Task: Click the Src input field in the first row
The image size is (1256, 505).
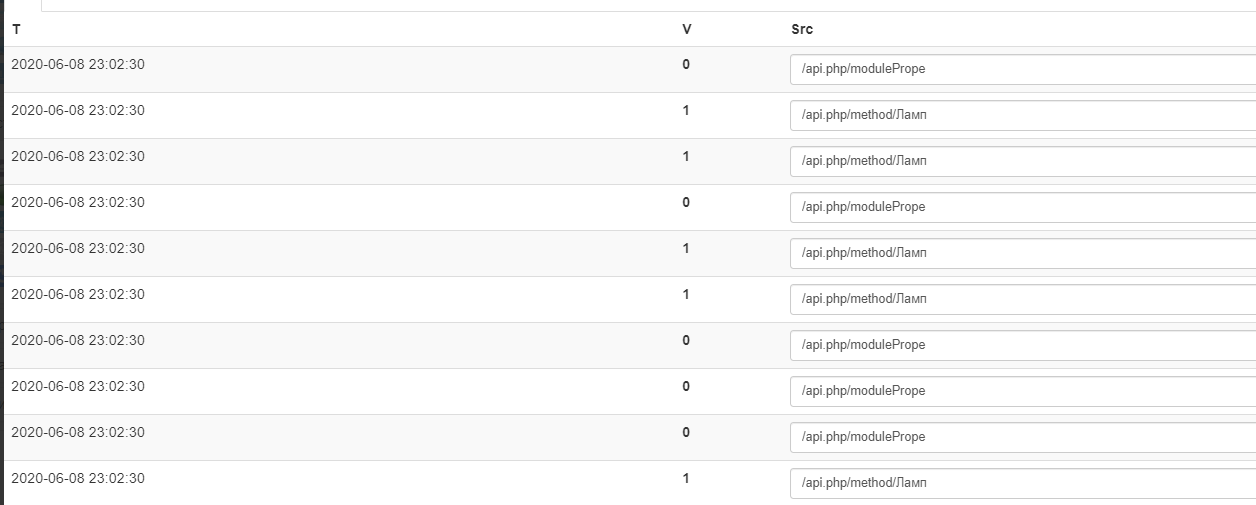Action: point(1020,70)
